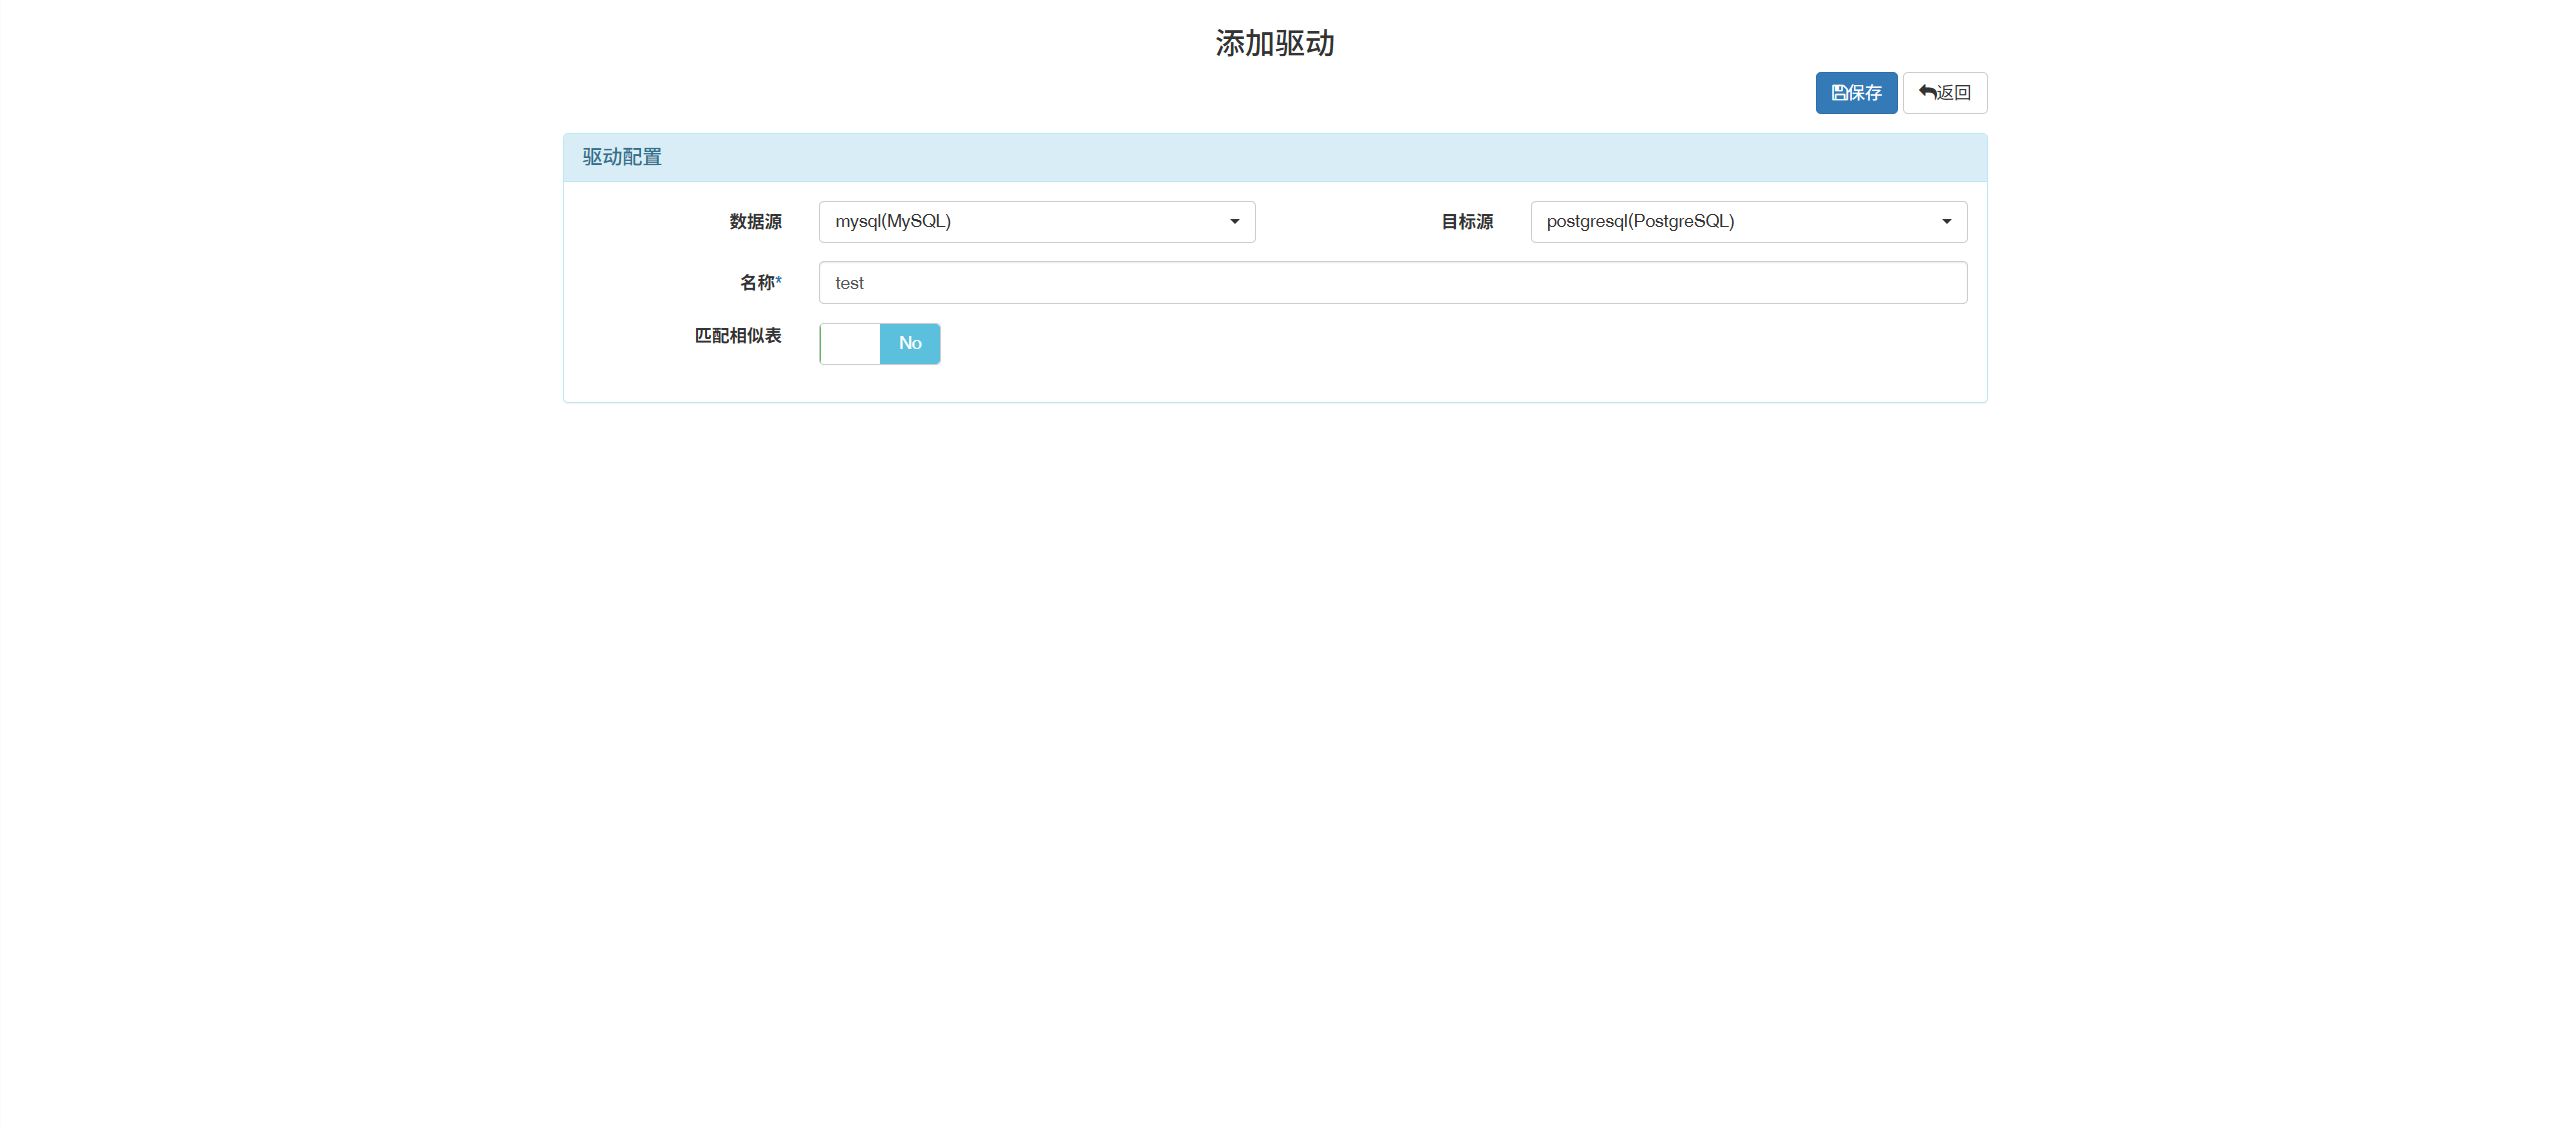Click the green edge of the switch
Image resolution: width=2550 pixels, height=1127 pixels.
821,344
